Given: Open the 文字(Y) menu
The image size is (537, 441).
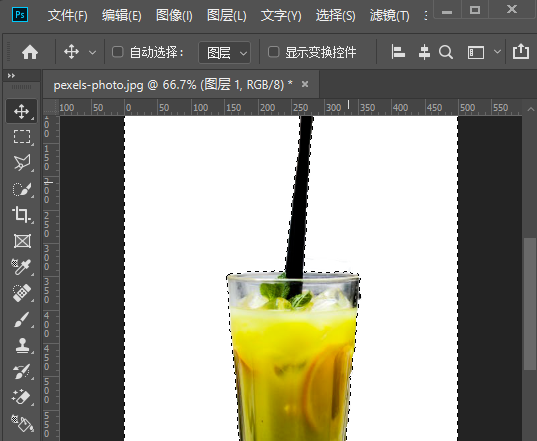Looking at the screenshot, I should 281,15.
